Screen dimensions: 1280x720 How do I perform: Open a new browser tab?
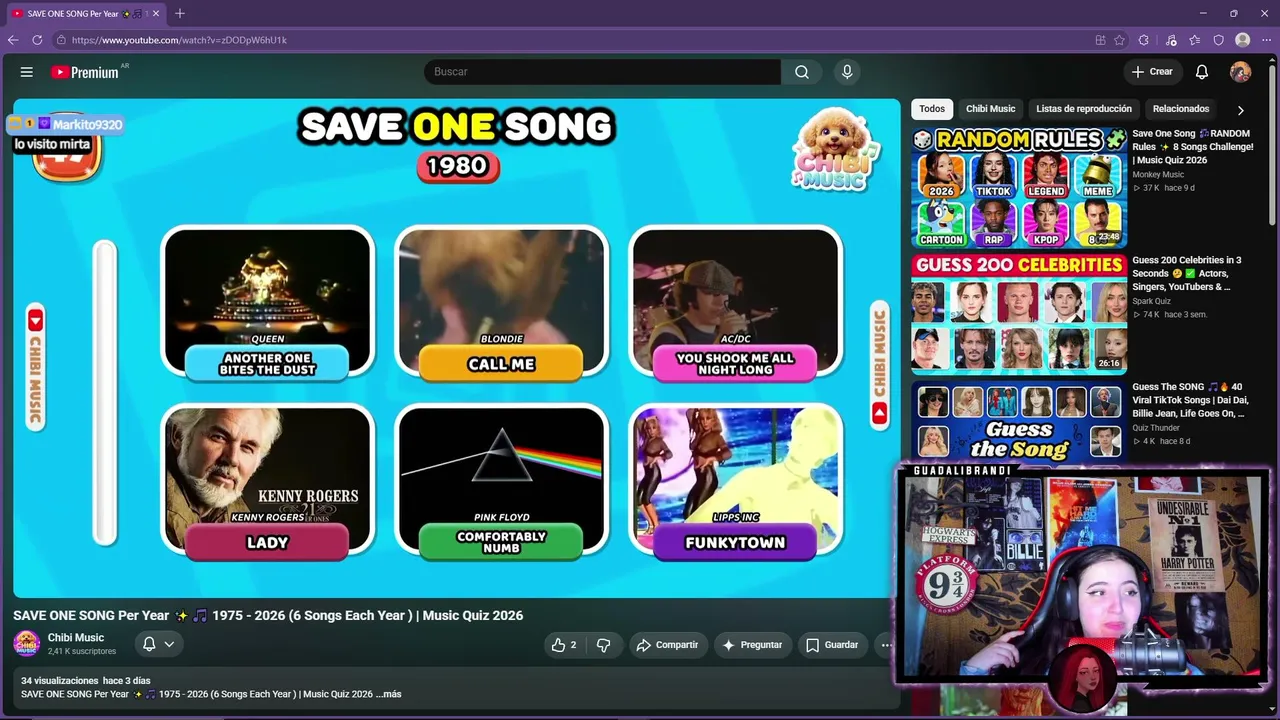[180, 13]
